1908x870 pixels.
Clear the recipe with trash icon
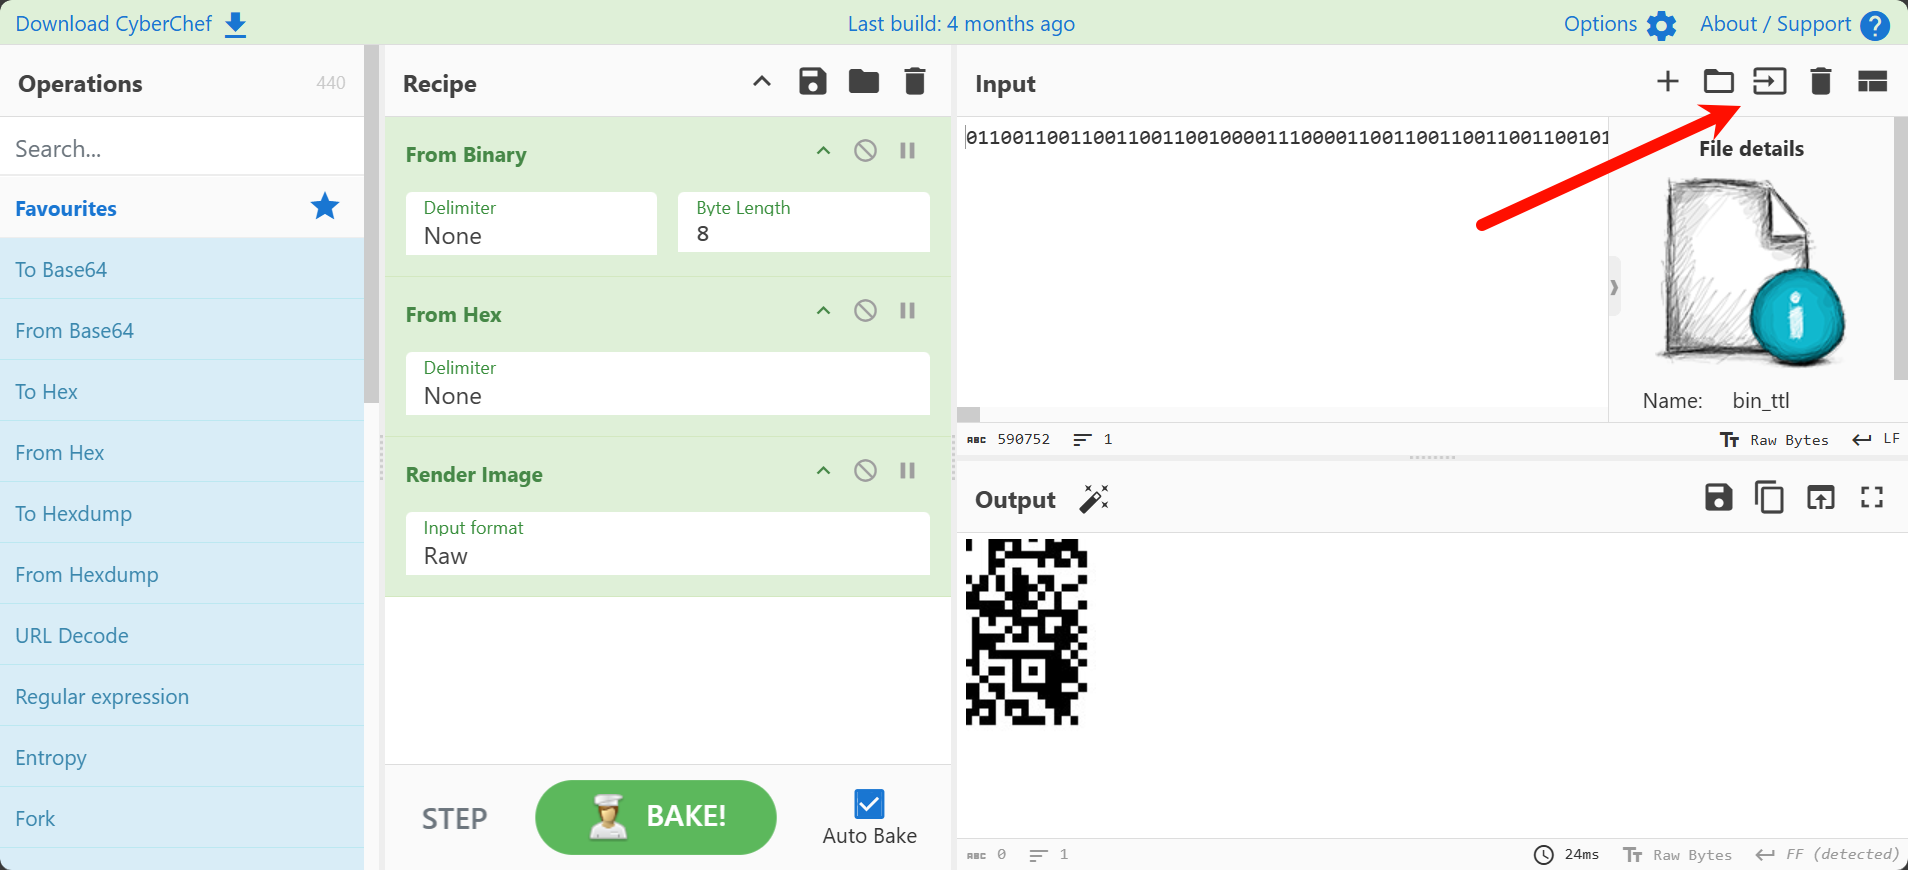[914, 81]
